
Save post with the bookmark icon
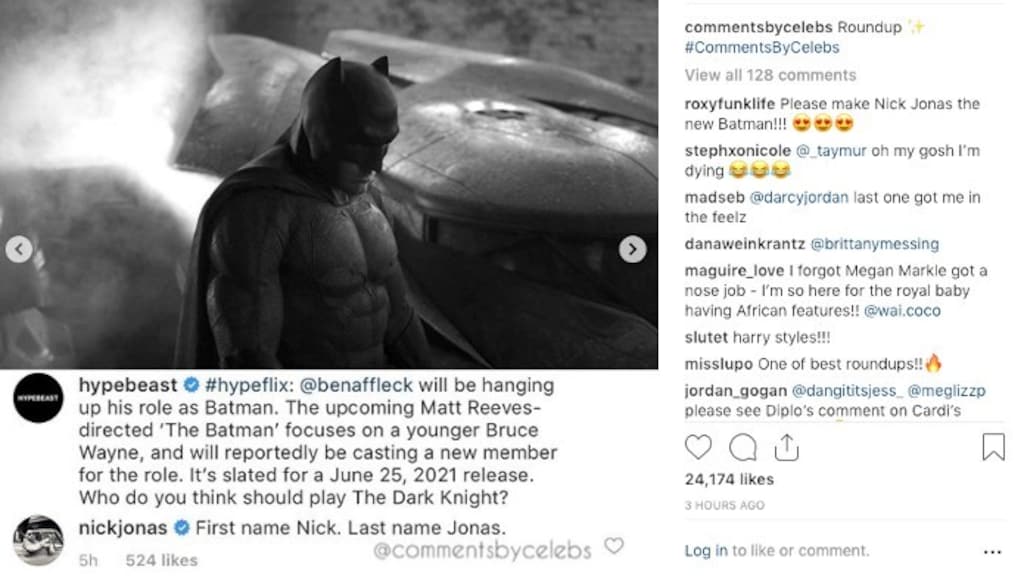[x=993, y=447]
